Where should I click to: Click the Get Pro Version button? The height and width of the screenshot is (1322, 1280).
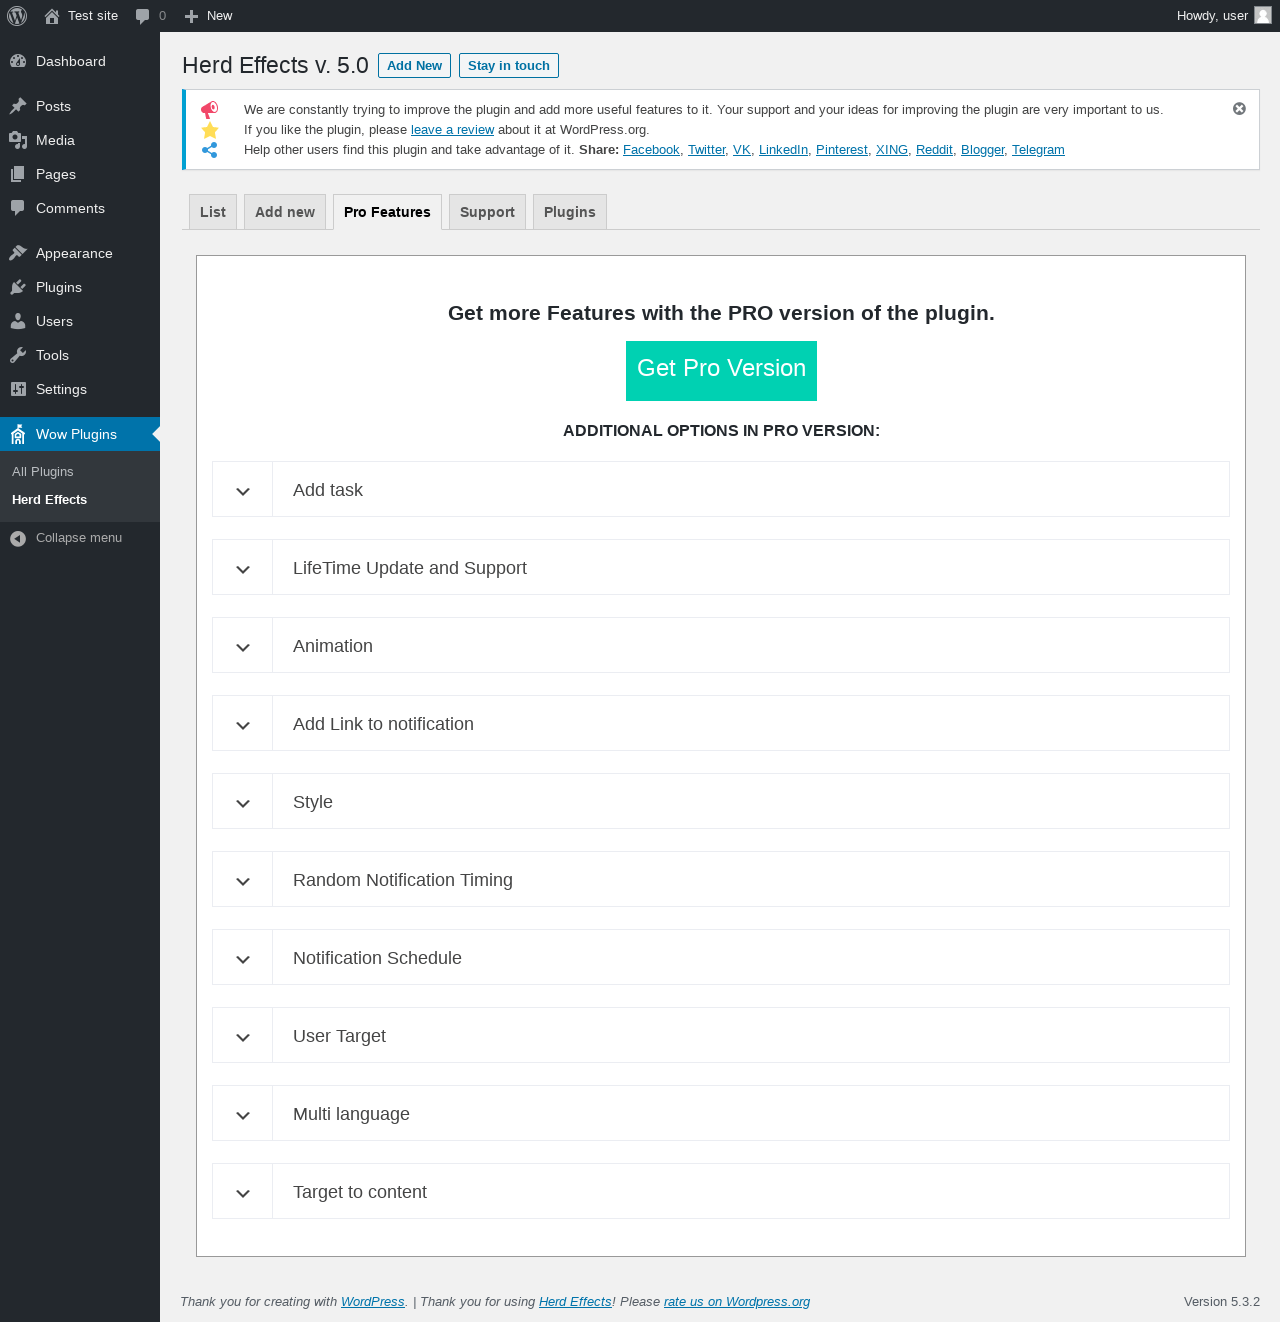pos(721,371)
